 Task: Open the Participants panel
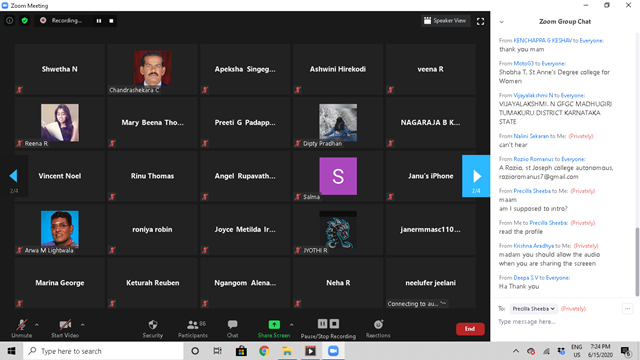click(193, 329)
